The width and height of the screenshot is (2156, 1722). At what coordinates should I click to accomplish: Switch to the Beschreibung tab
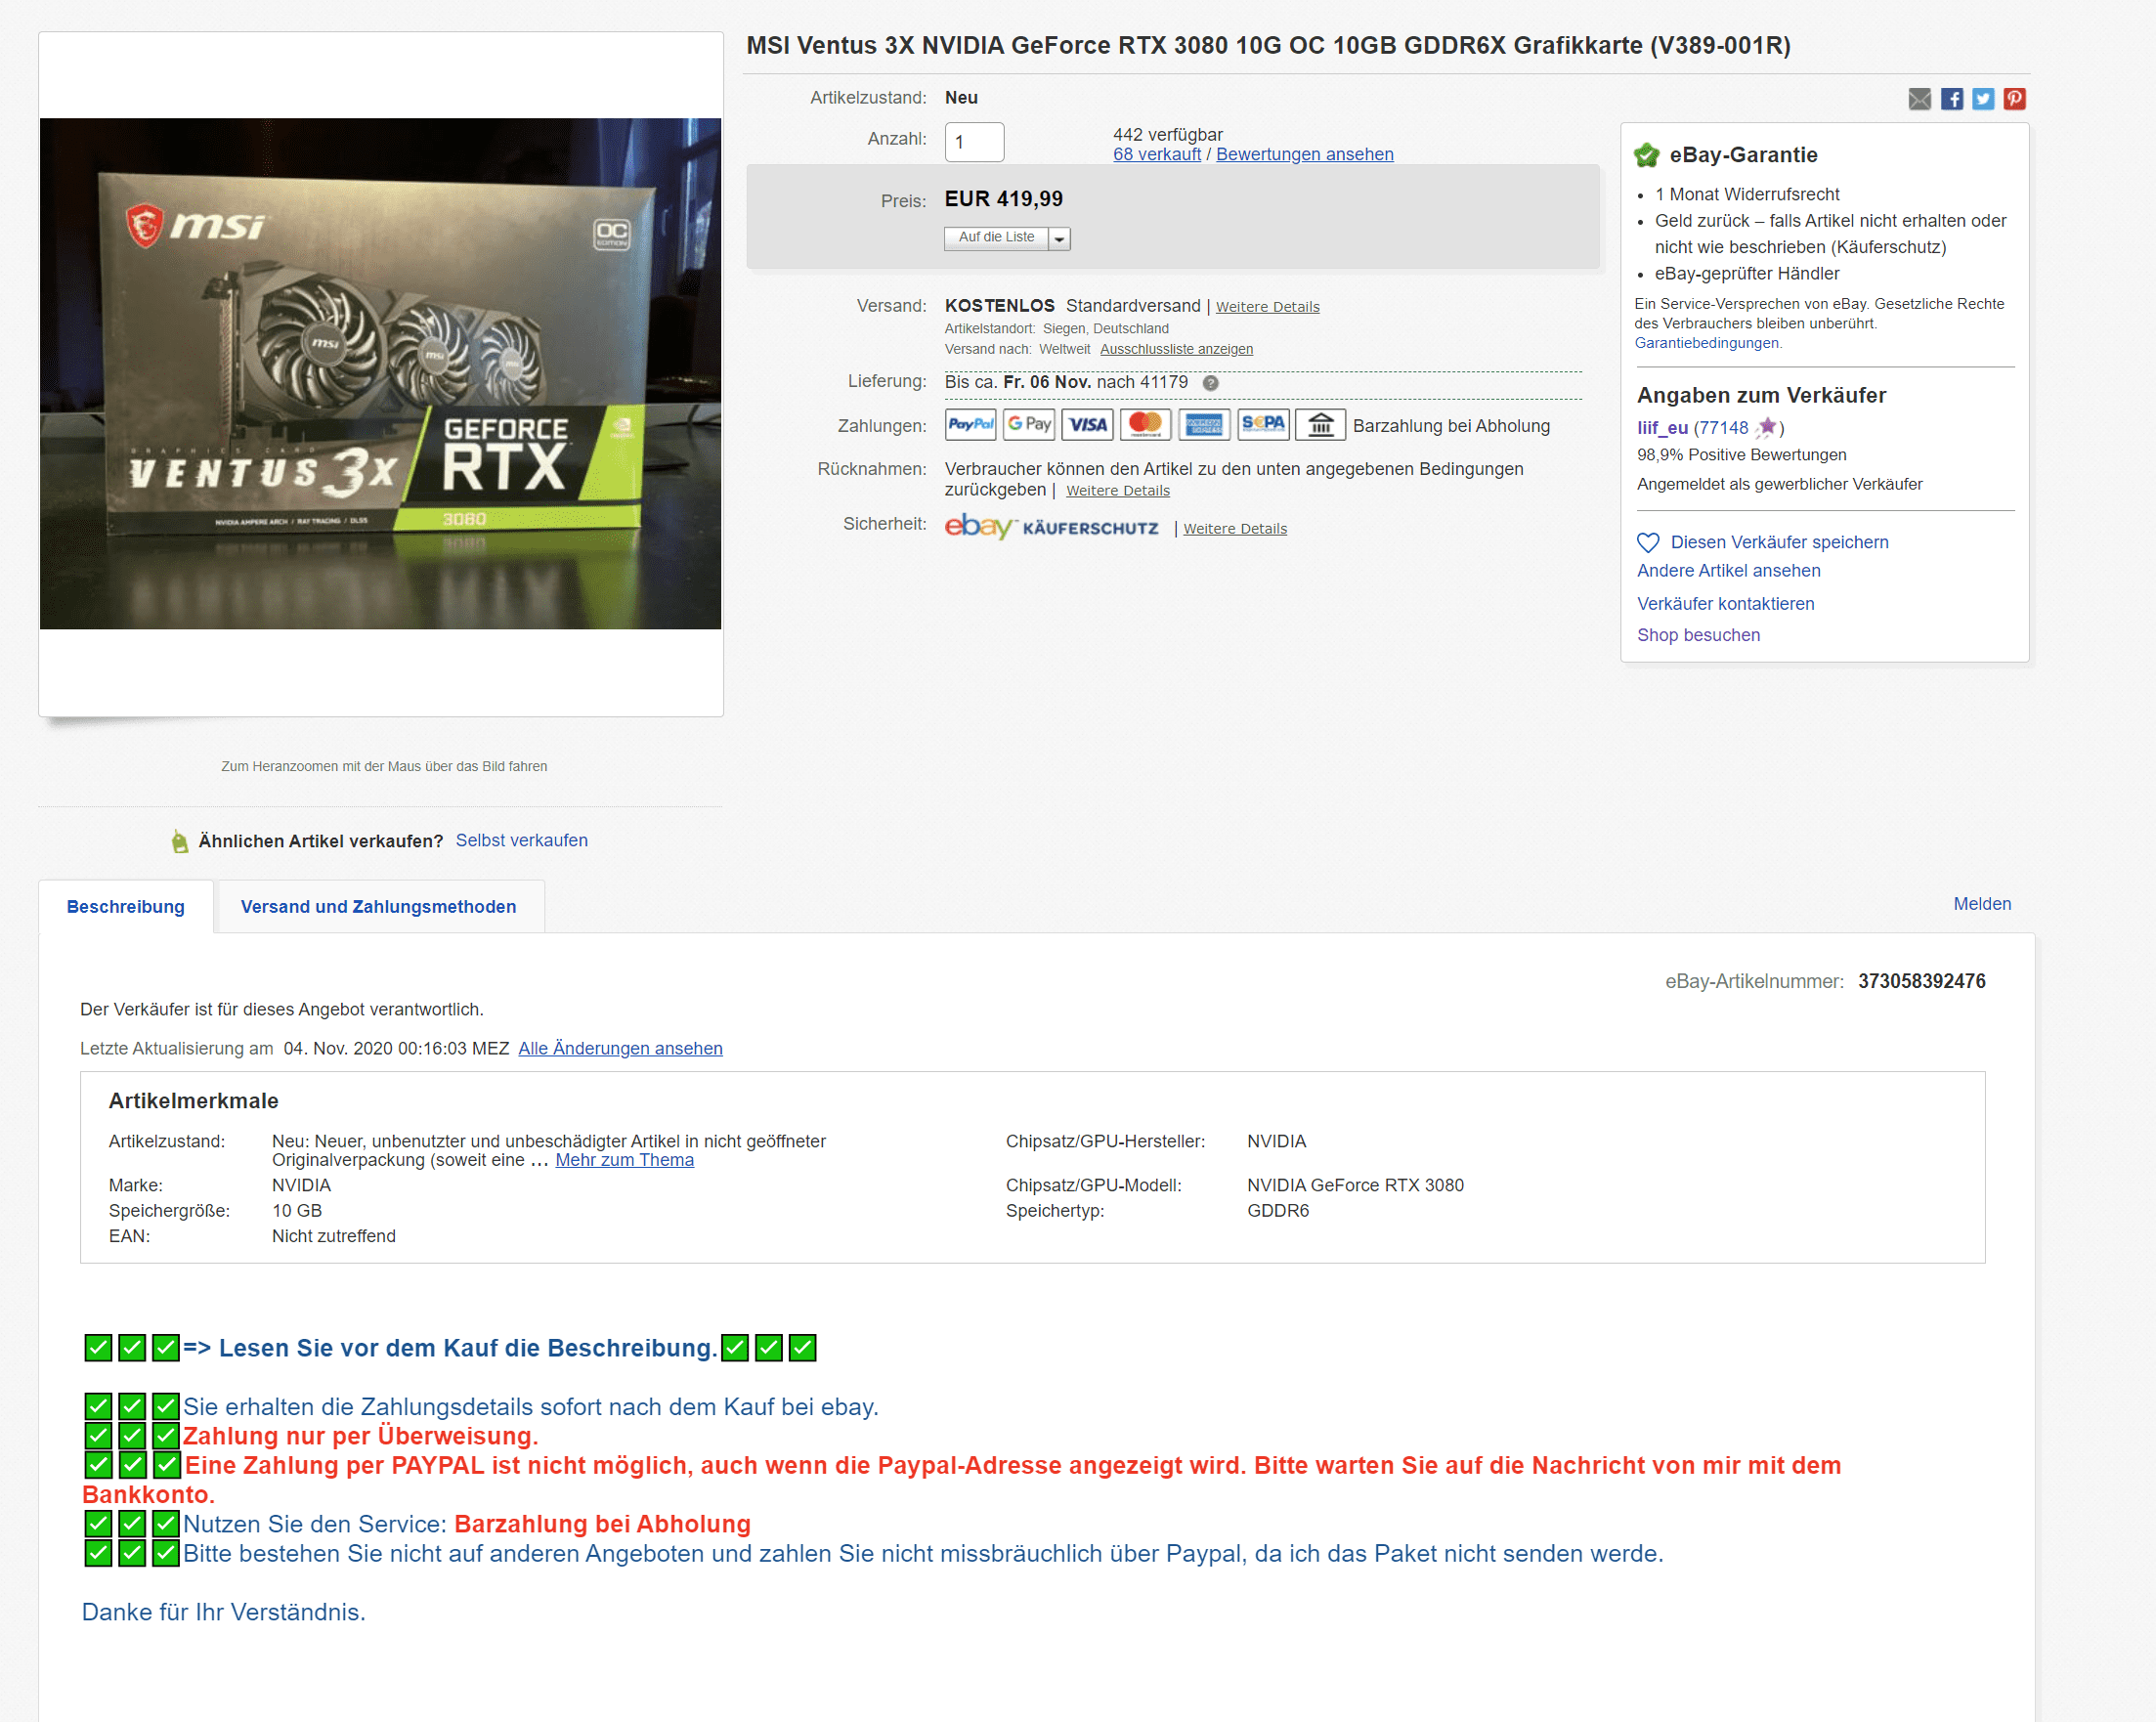[x=126, y=906]
